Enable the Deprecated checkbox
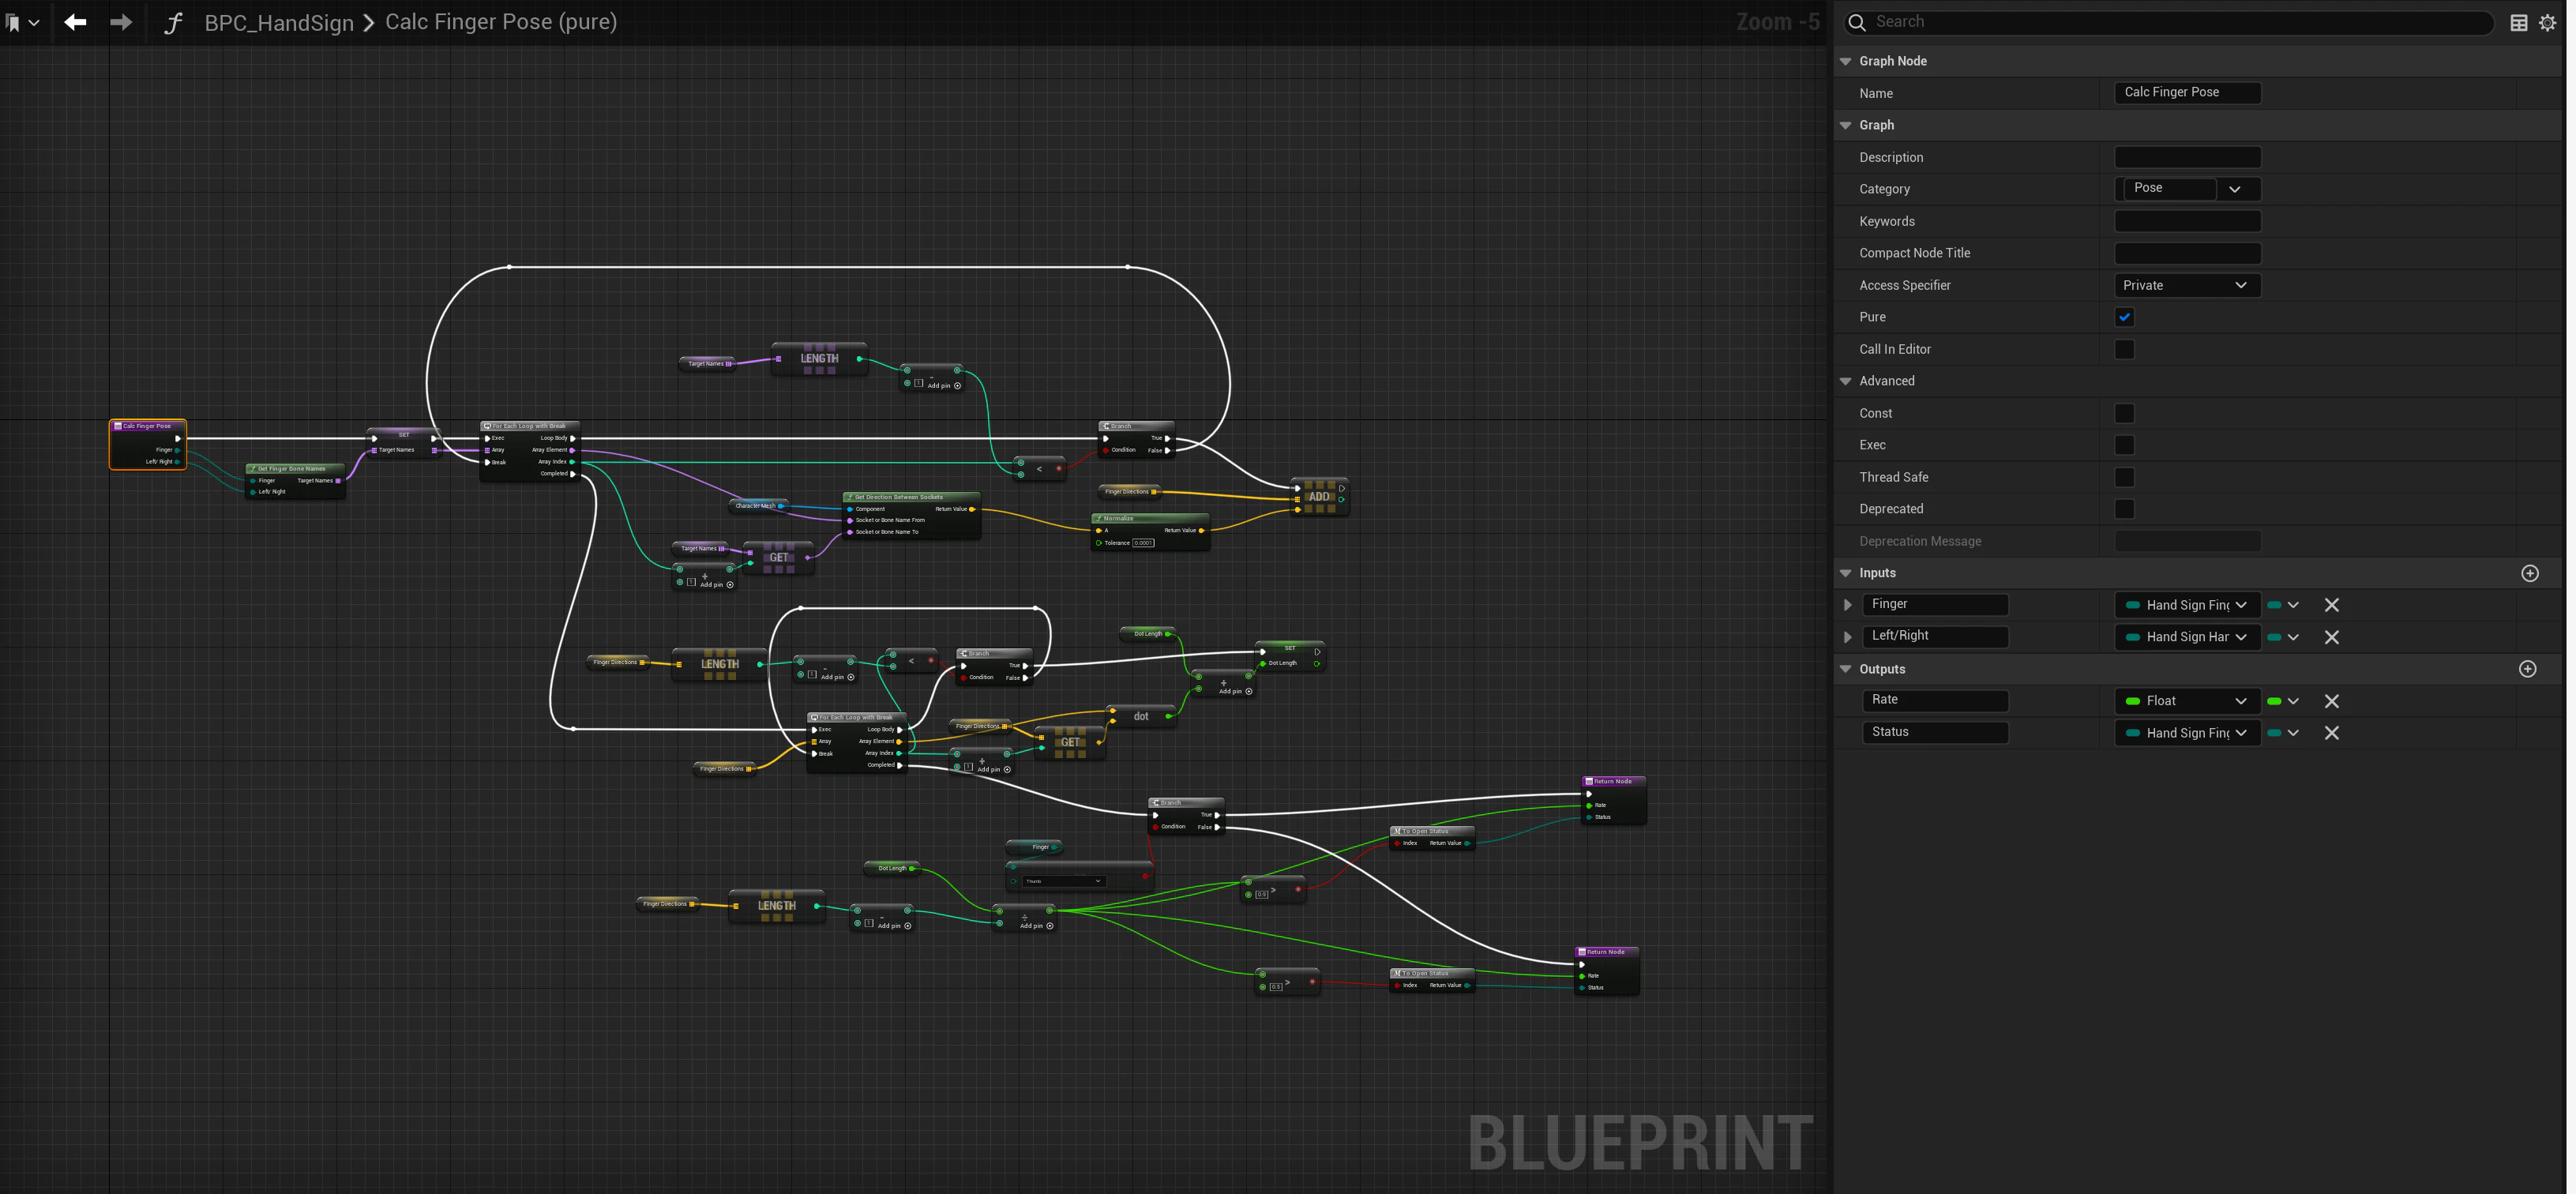Viewport: 2576px width, 1194px height. pyautogui.click(x=2125, y=509)
